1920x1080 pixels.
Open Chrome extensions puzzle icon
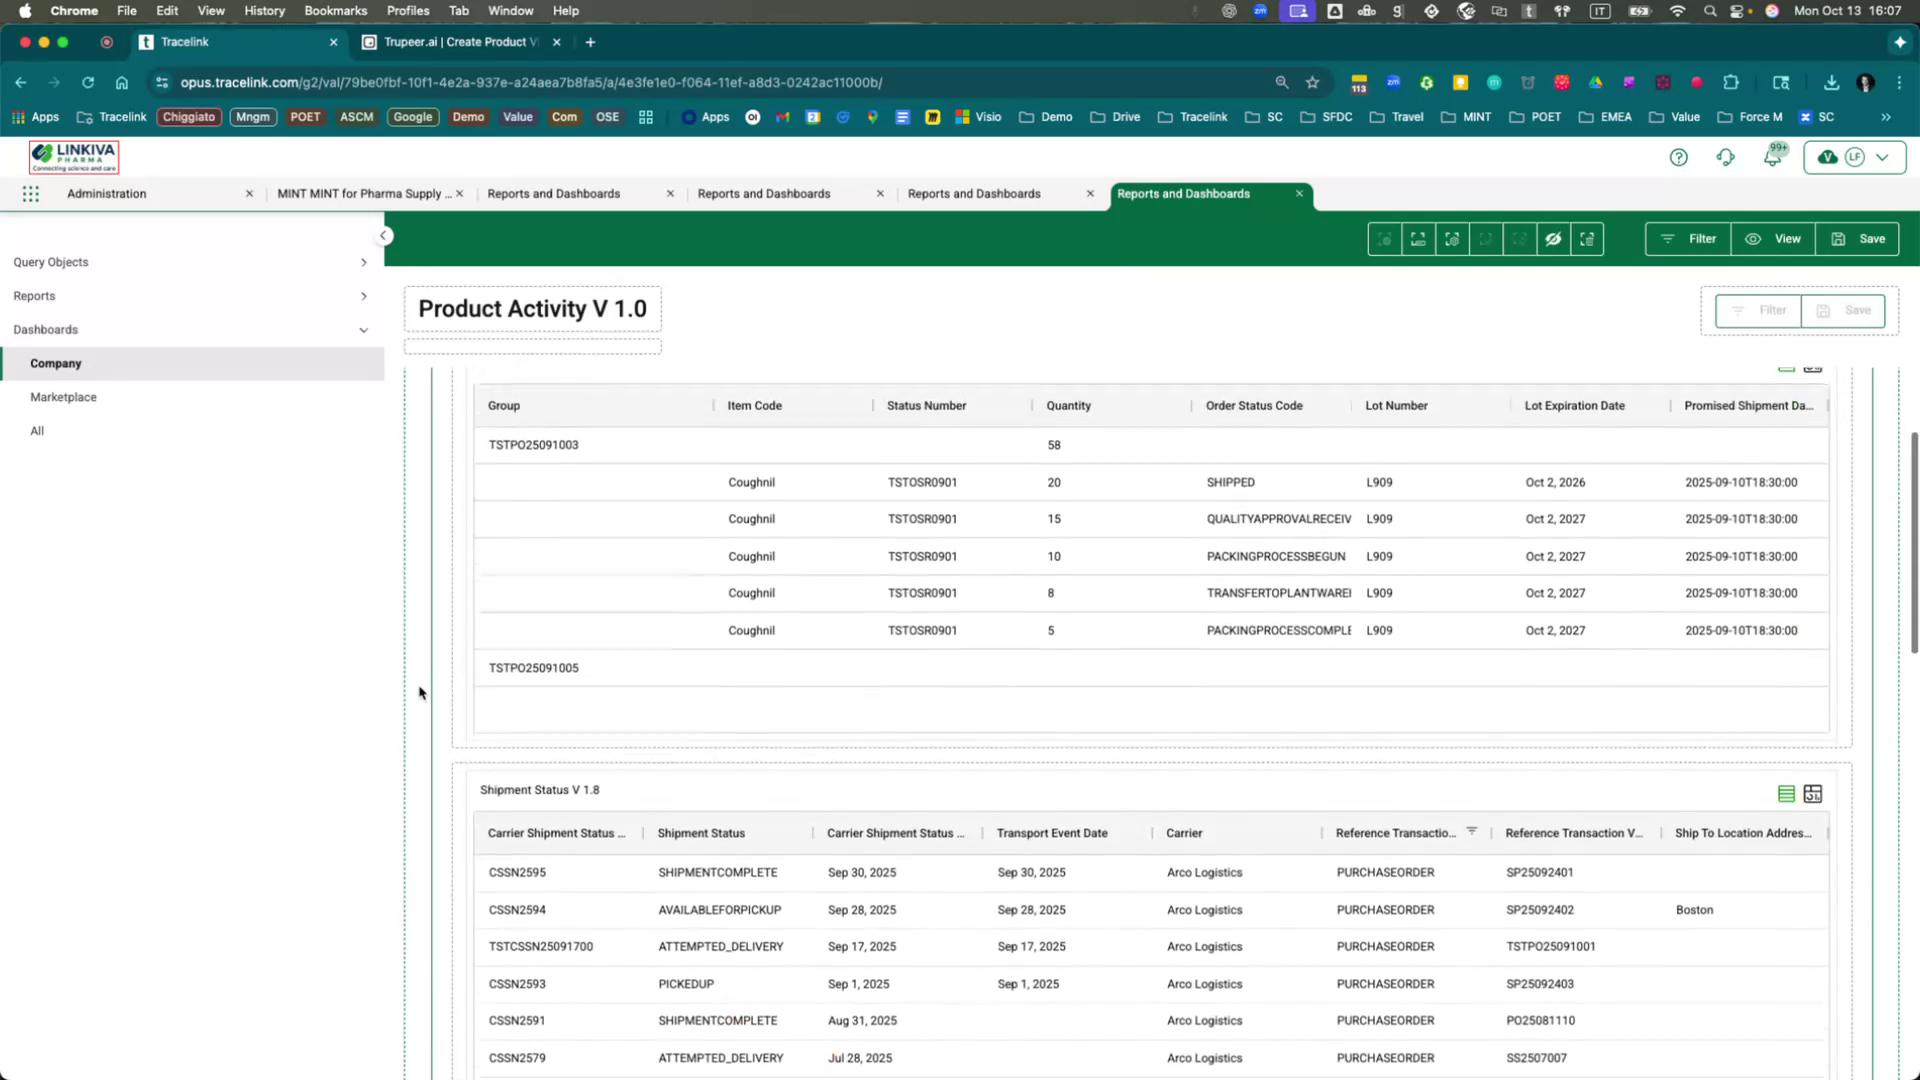pyautogui.click(x=1729, y=83)
